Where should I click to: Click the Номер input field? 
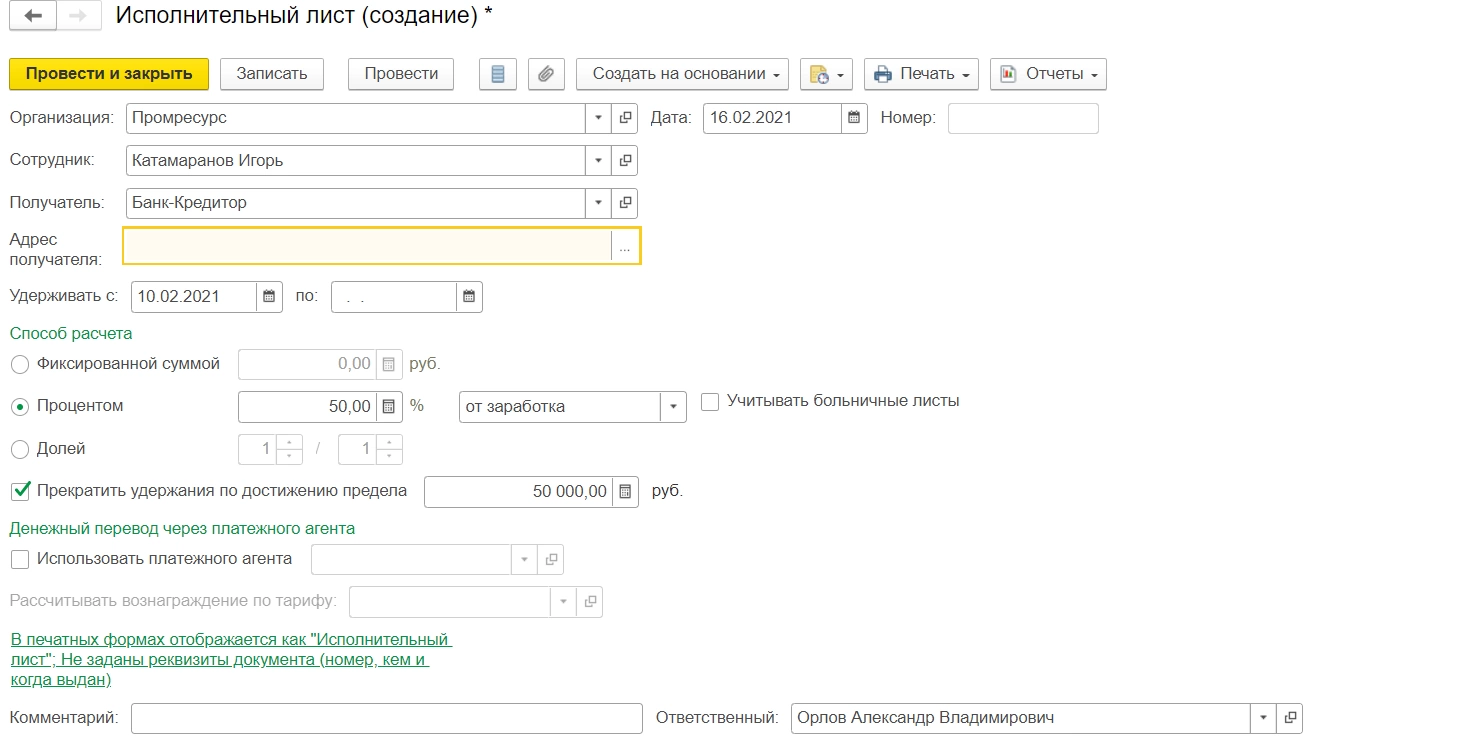pyautogui.click(x=1023, y=118)
